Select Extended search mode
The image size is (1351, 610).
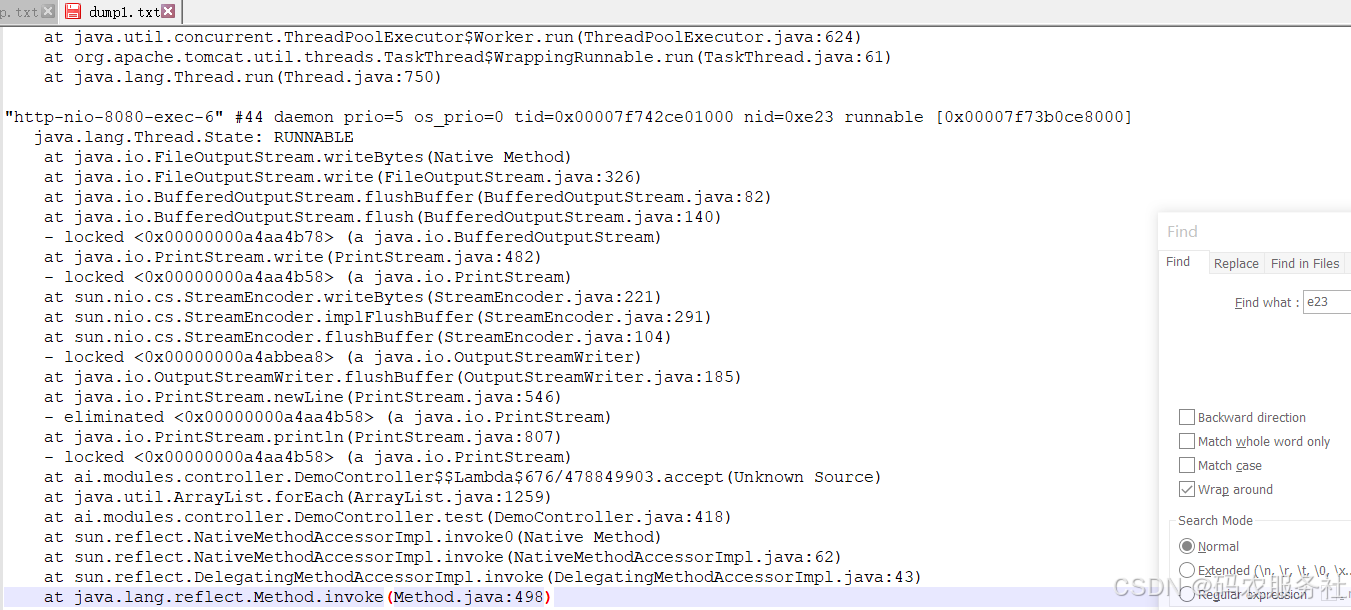[1187, 570]
